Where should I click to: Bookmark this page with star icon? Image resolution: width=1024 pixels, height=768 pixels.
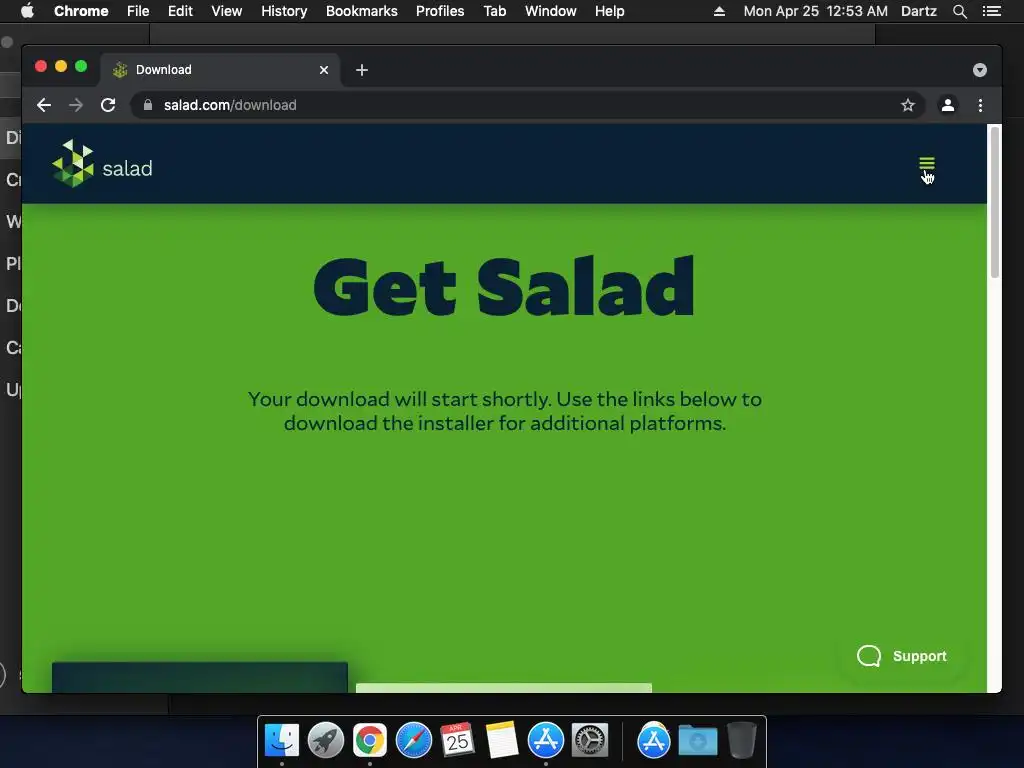pyautogui.click(x=908, y=105)
